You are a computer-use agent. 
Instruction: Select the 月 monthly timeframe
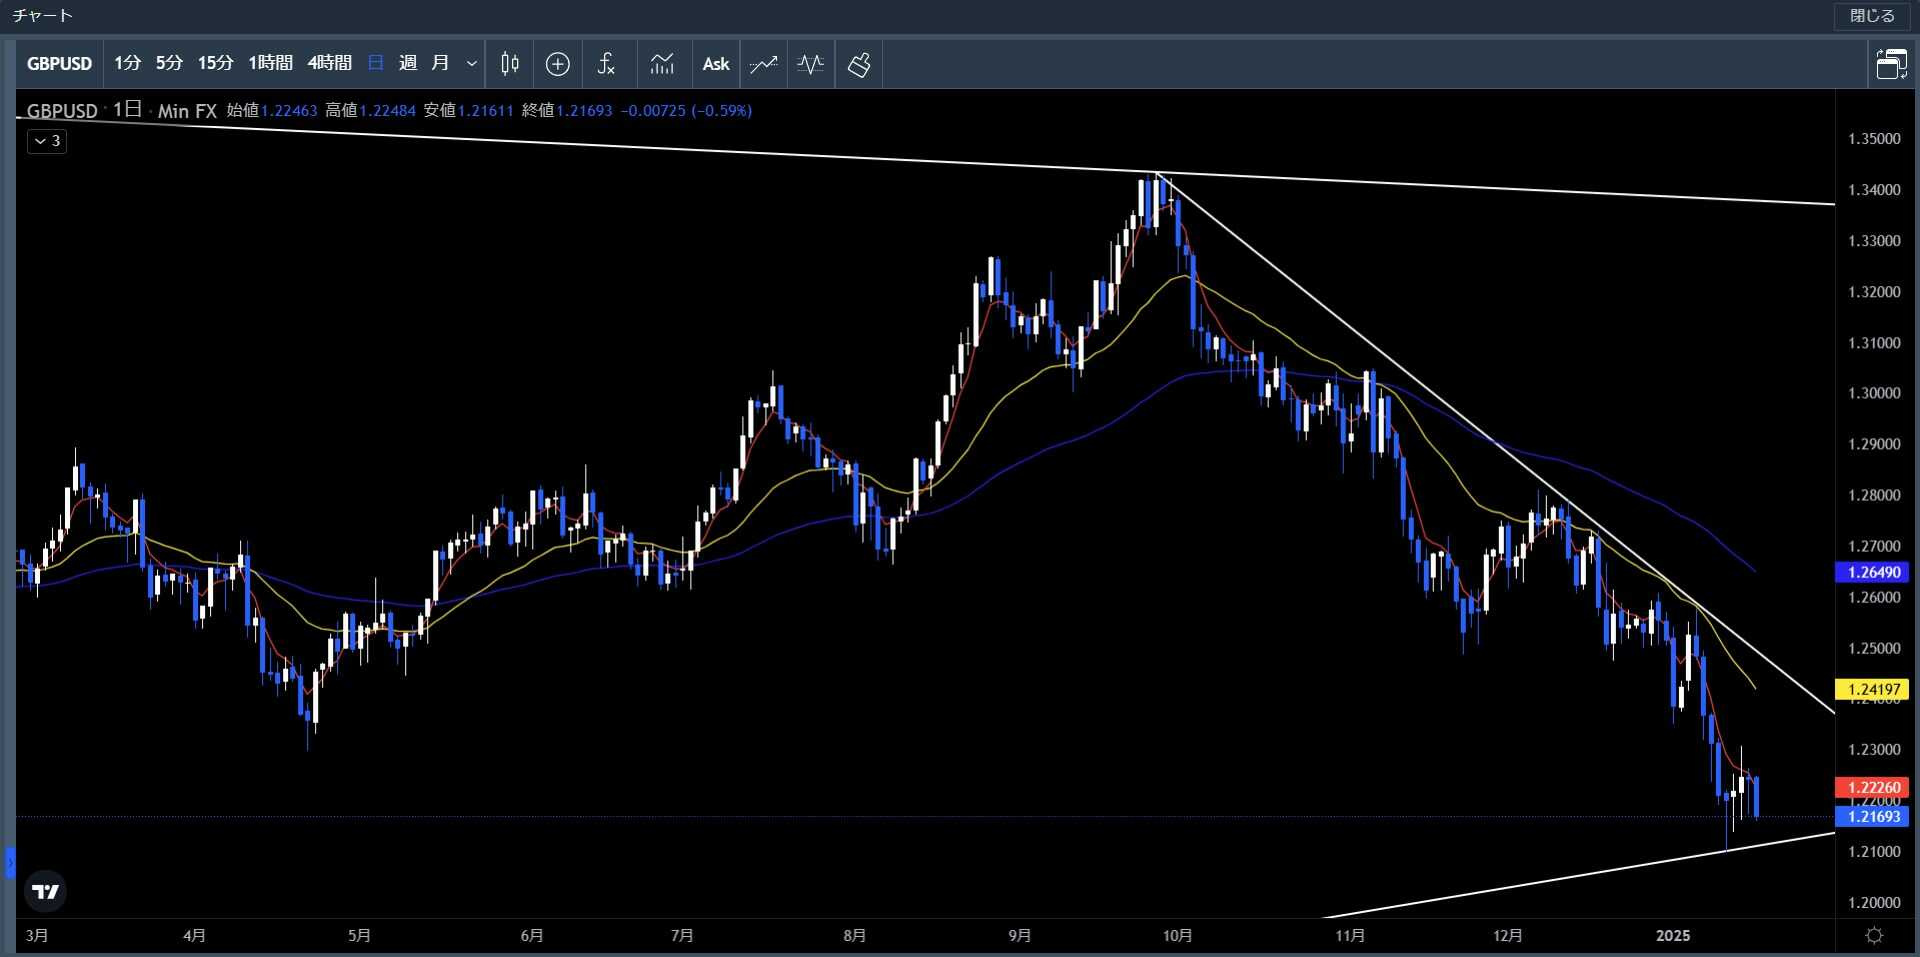tap(440, 63)
